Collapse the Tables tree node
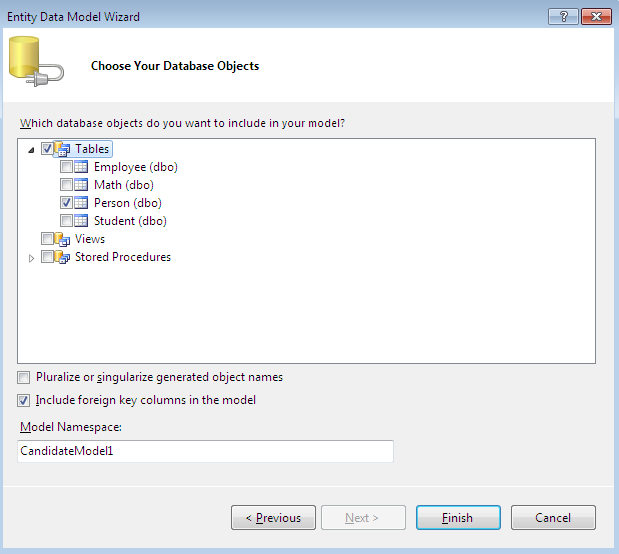Image resolution: width=619 pixels, height=554 pixels. [x=31, y=150]
